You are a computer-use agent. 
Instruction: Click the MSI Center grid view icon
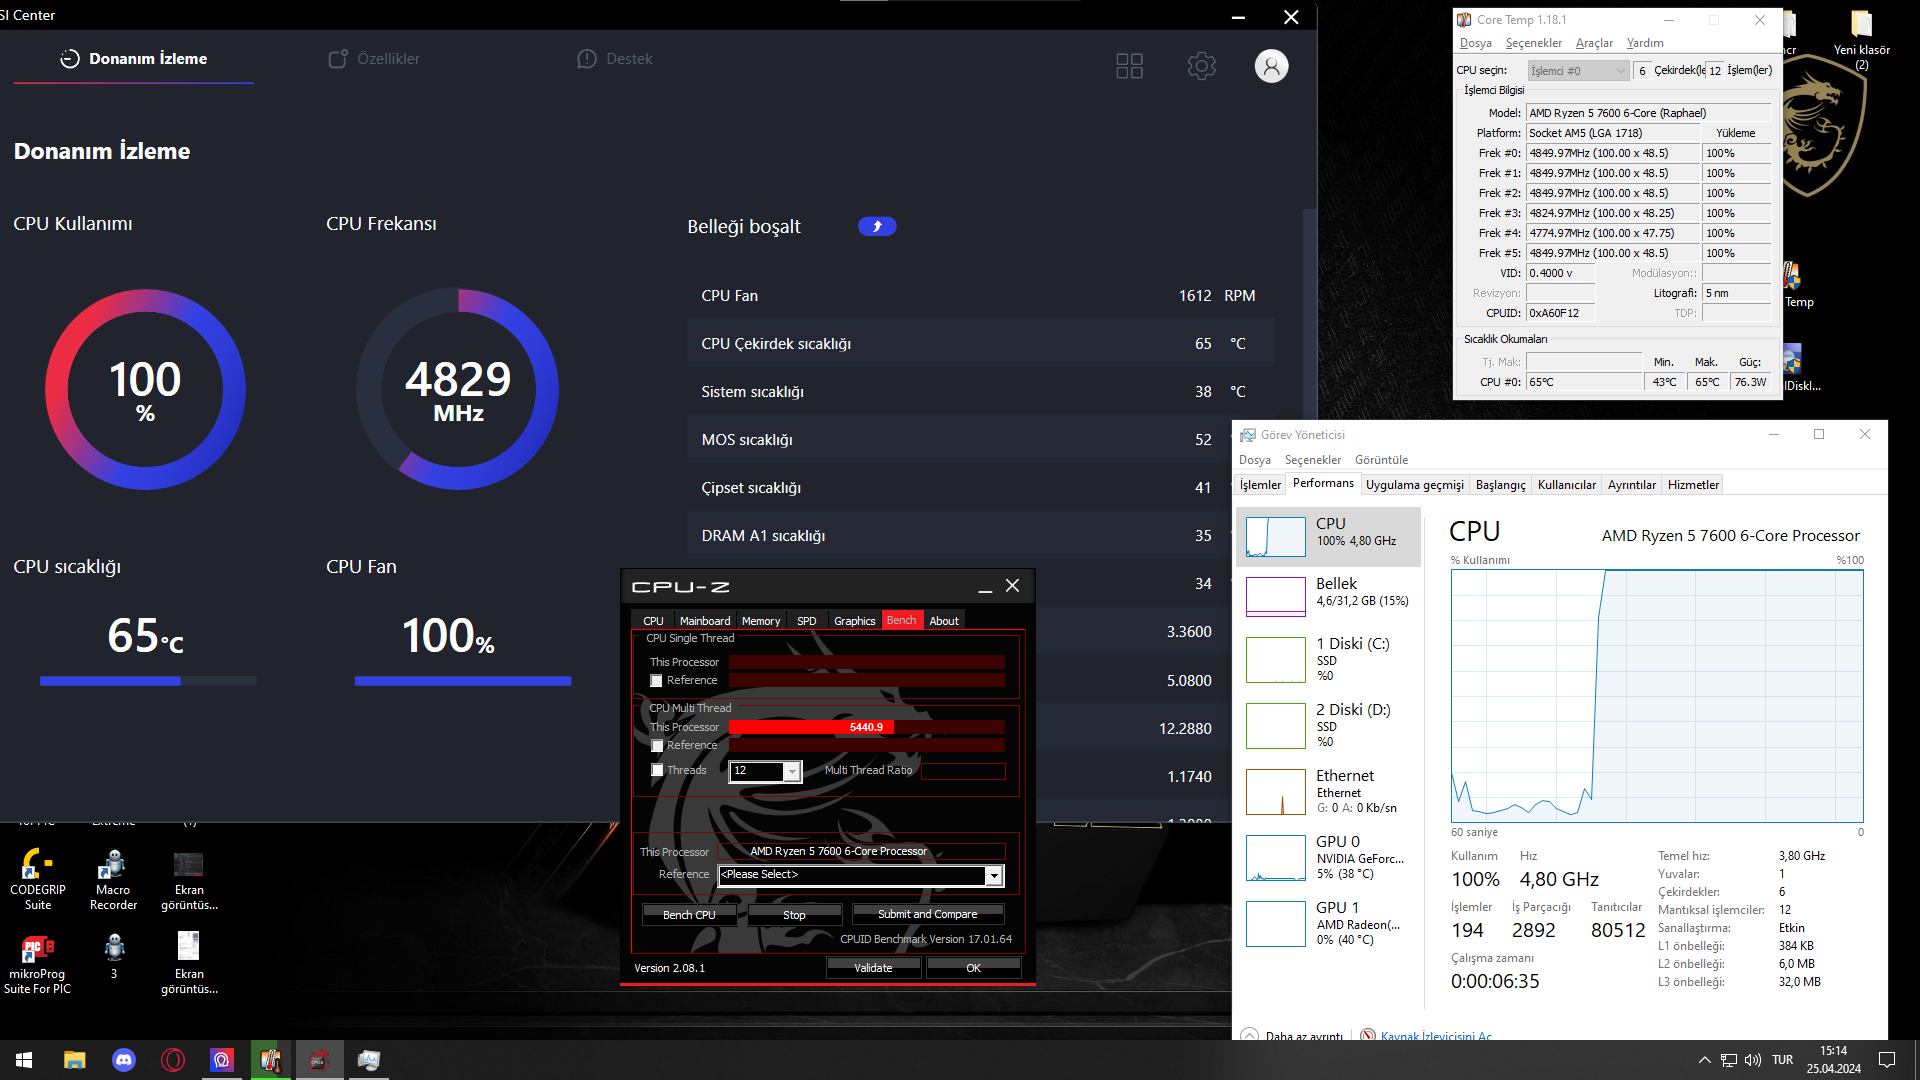pyautogui.click(x=1129, y=66)
